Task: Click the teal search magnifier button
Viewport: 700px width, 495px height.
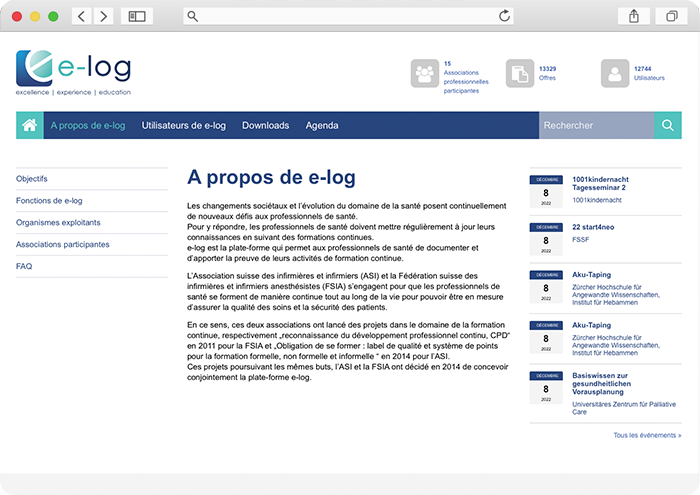Action: click(x=668, y=125)
